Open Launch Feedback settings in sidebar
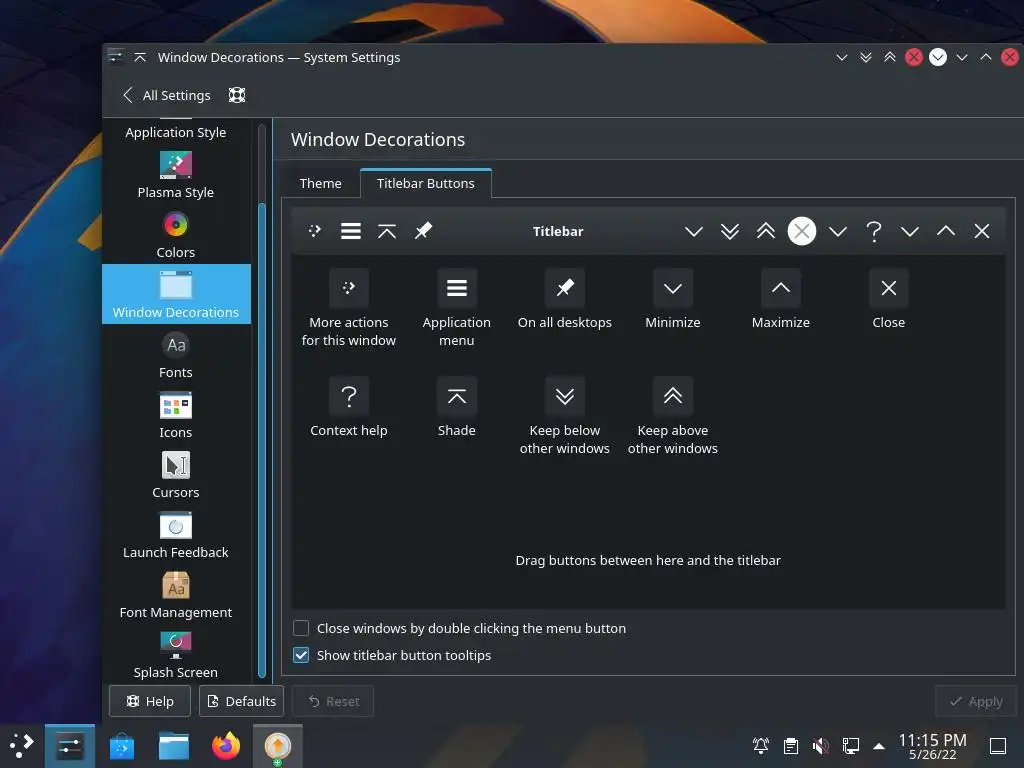1024x768 pixels. click(176, 535)
